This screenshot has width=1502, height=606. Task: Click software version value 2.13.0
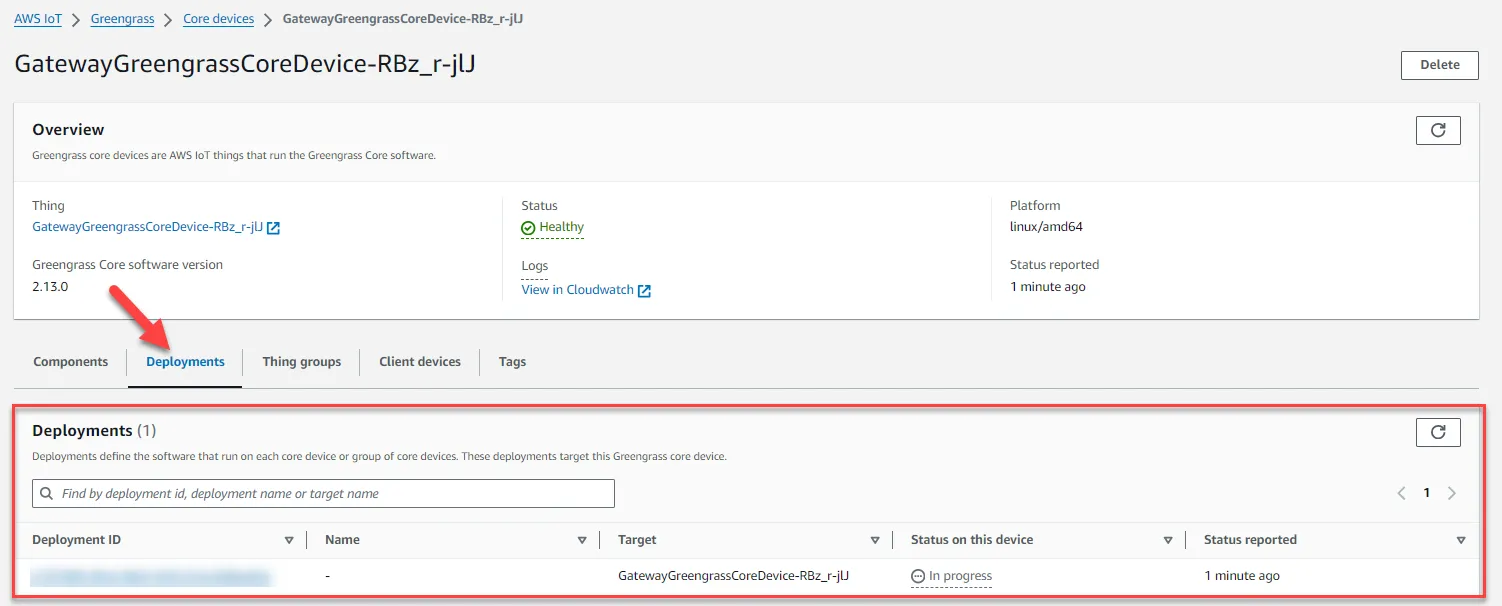50,287
